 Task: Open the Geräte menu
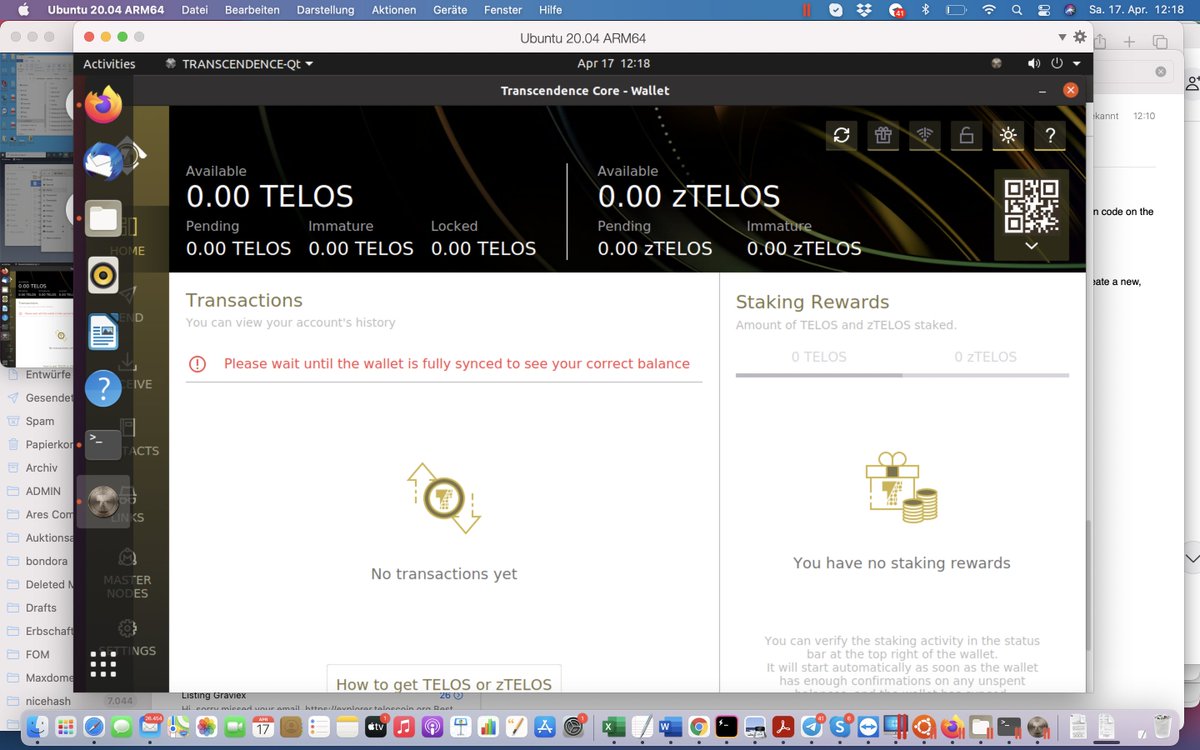coord(452,10)
